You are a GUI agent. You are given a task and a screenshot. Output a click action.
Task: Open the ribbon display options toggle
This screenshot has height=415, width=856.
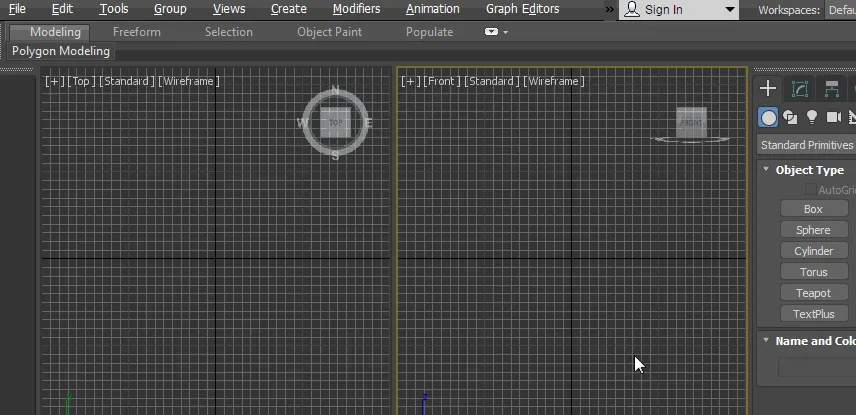[x=496, y=32]
